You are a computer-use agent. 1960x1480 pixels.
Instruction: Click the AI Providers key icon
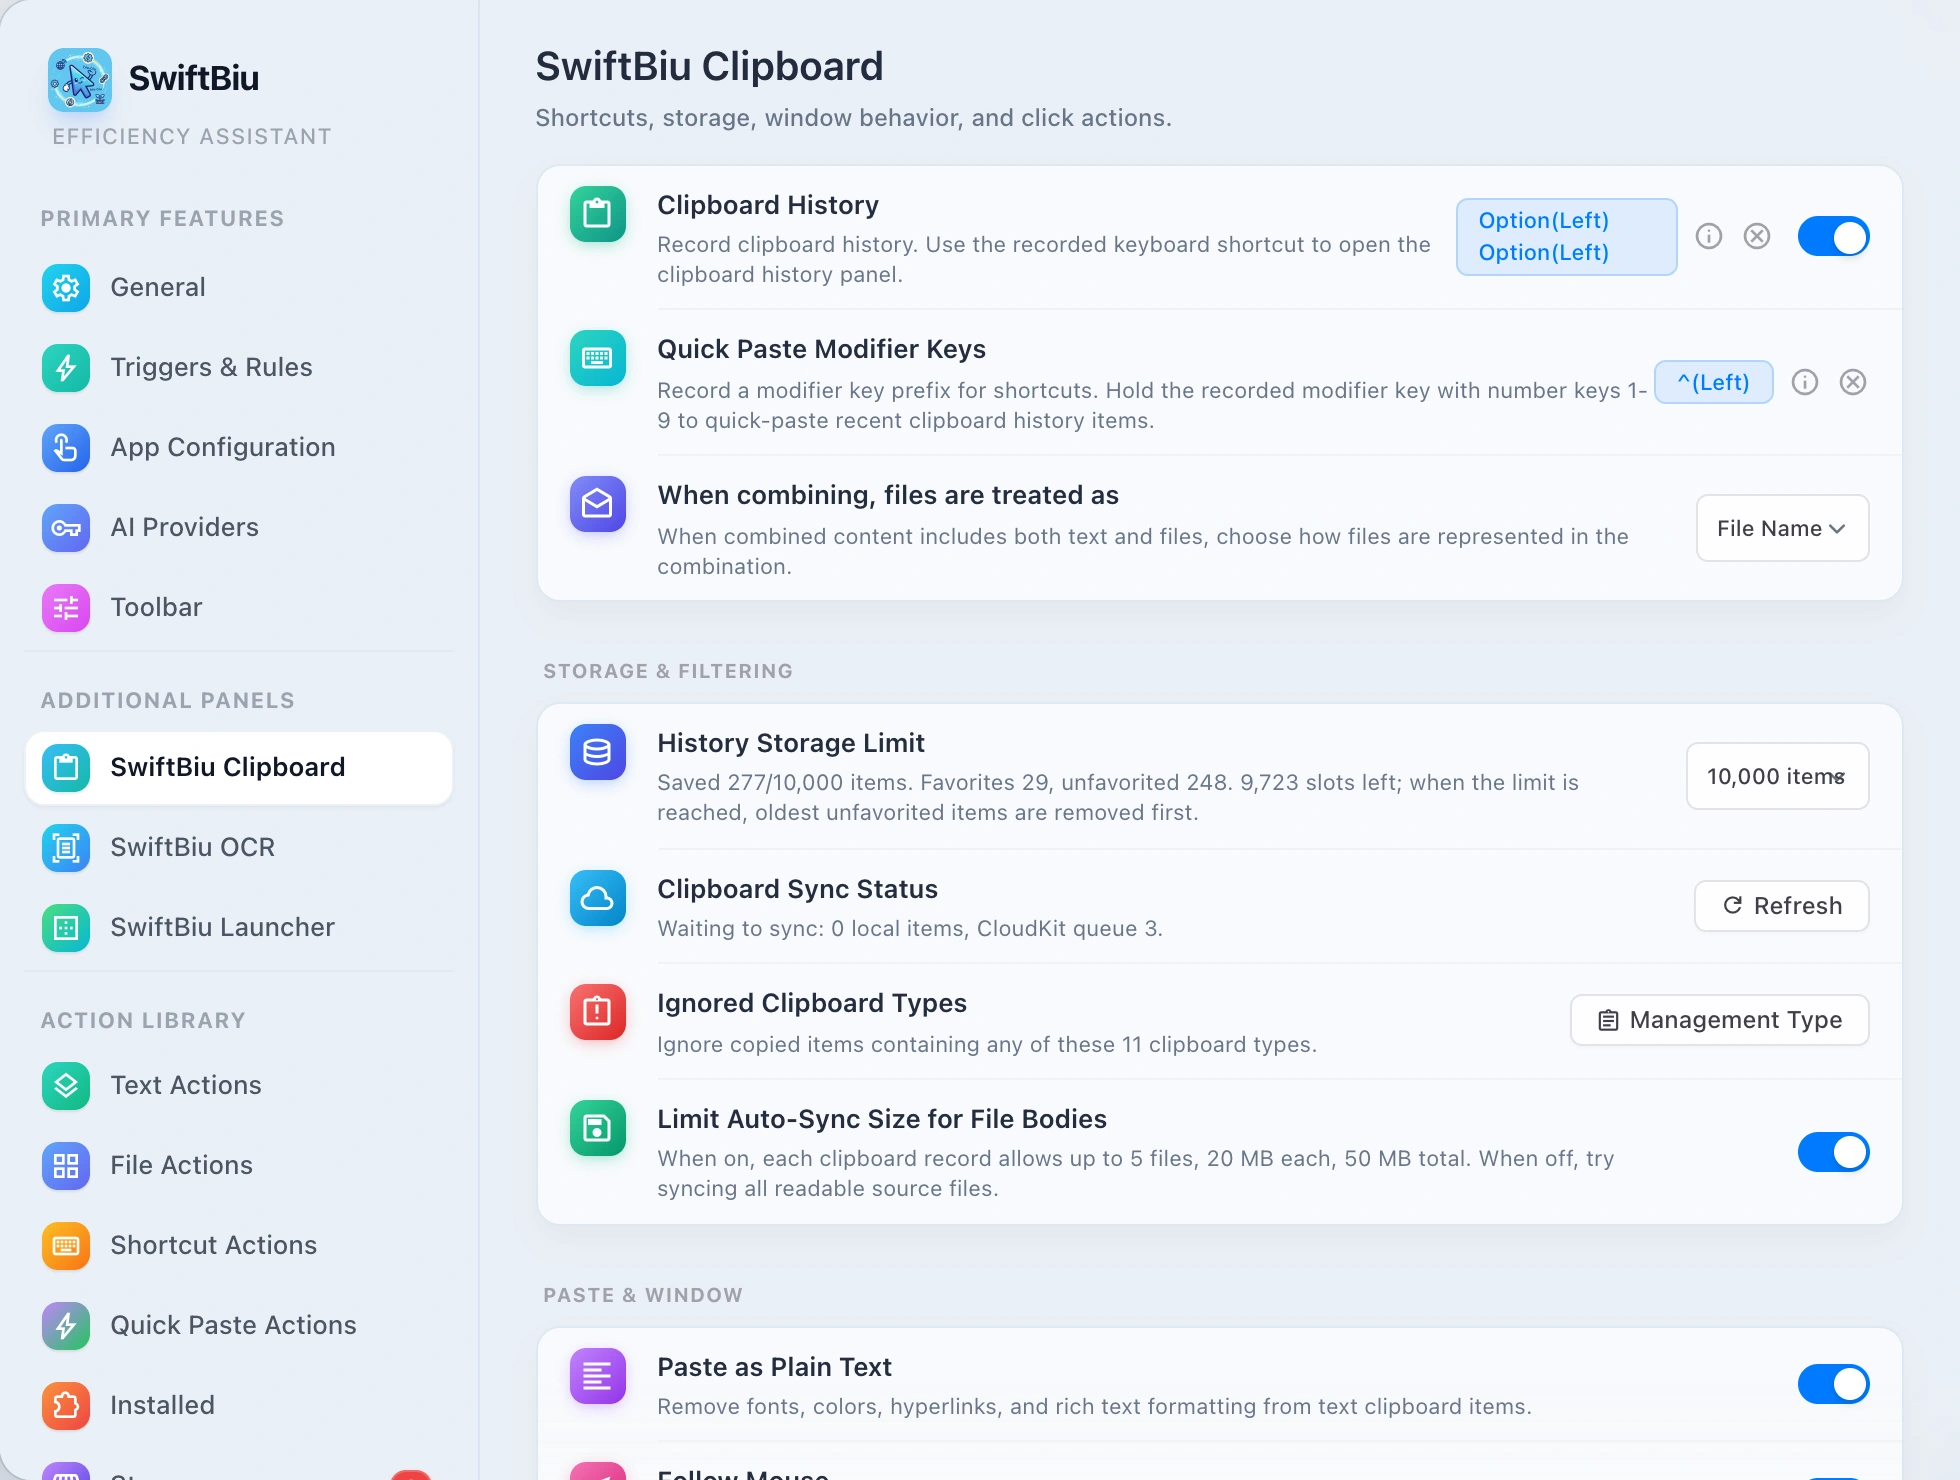pyautogui.click(x=66, y=528)
